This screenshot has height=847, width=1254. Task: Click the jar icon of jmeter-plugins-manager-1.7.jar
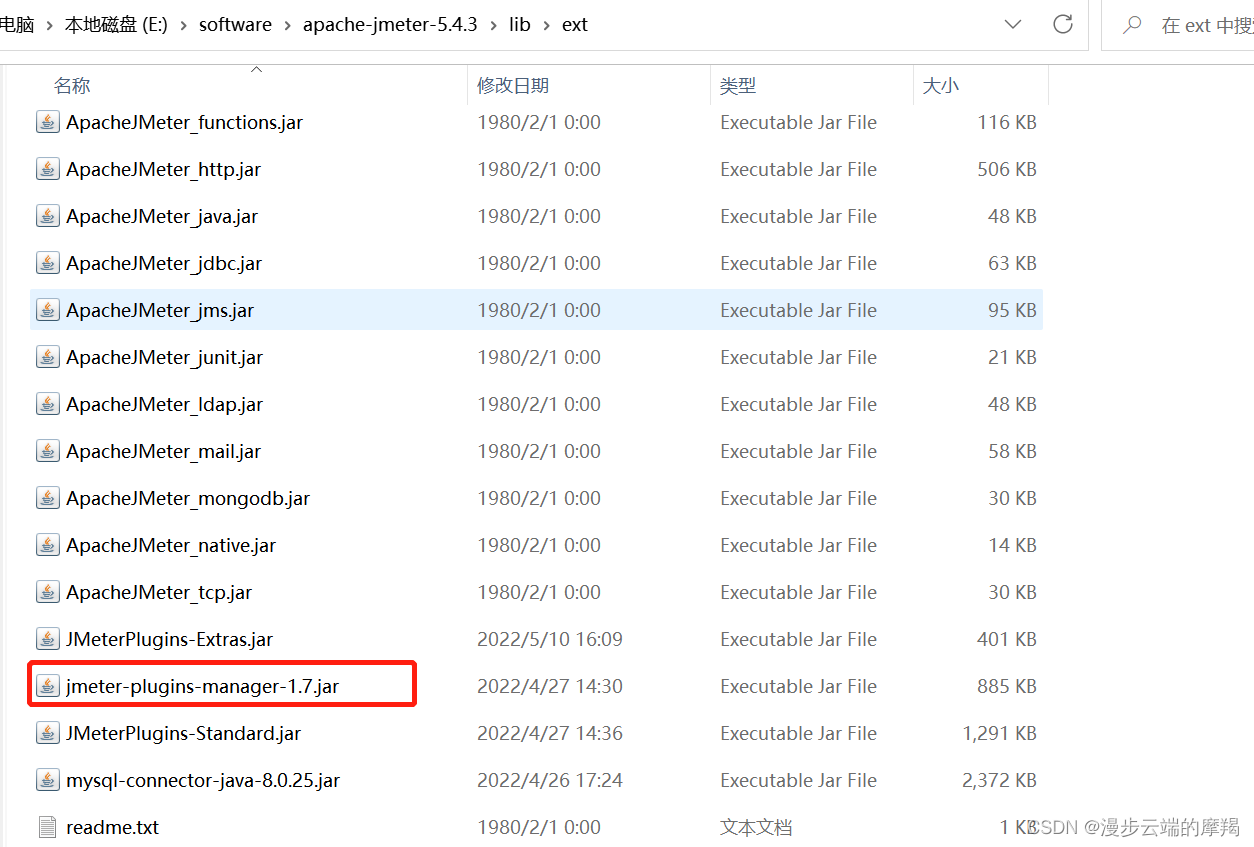[47, 686]
